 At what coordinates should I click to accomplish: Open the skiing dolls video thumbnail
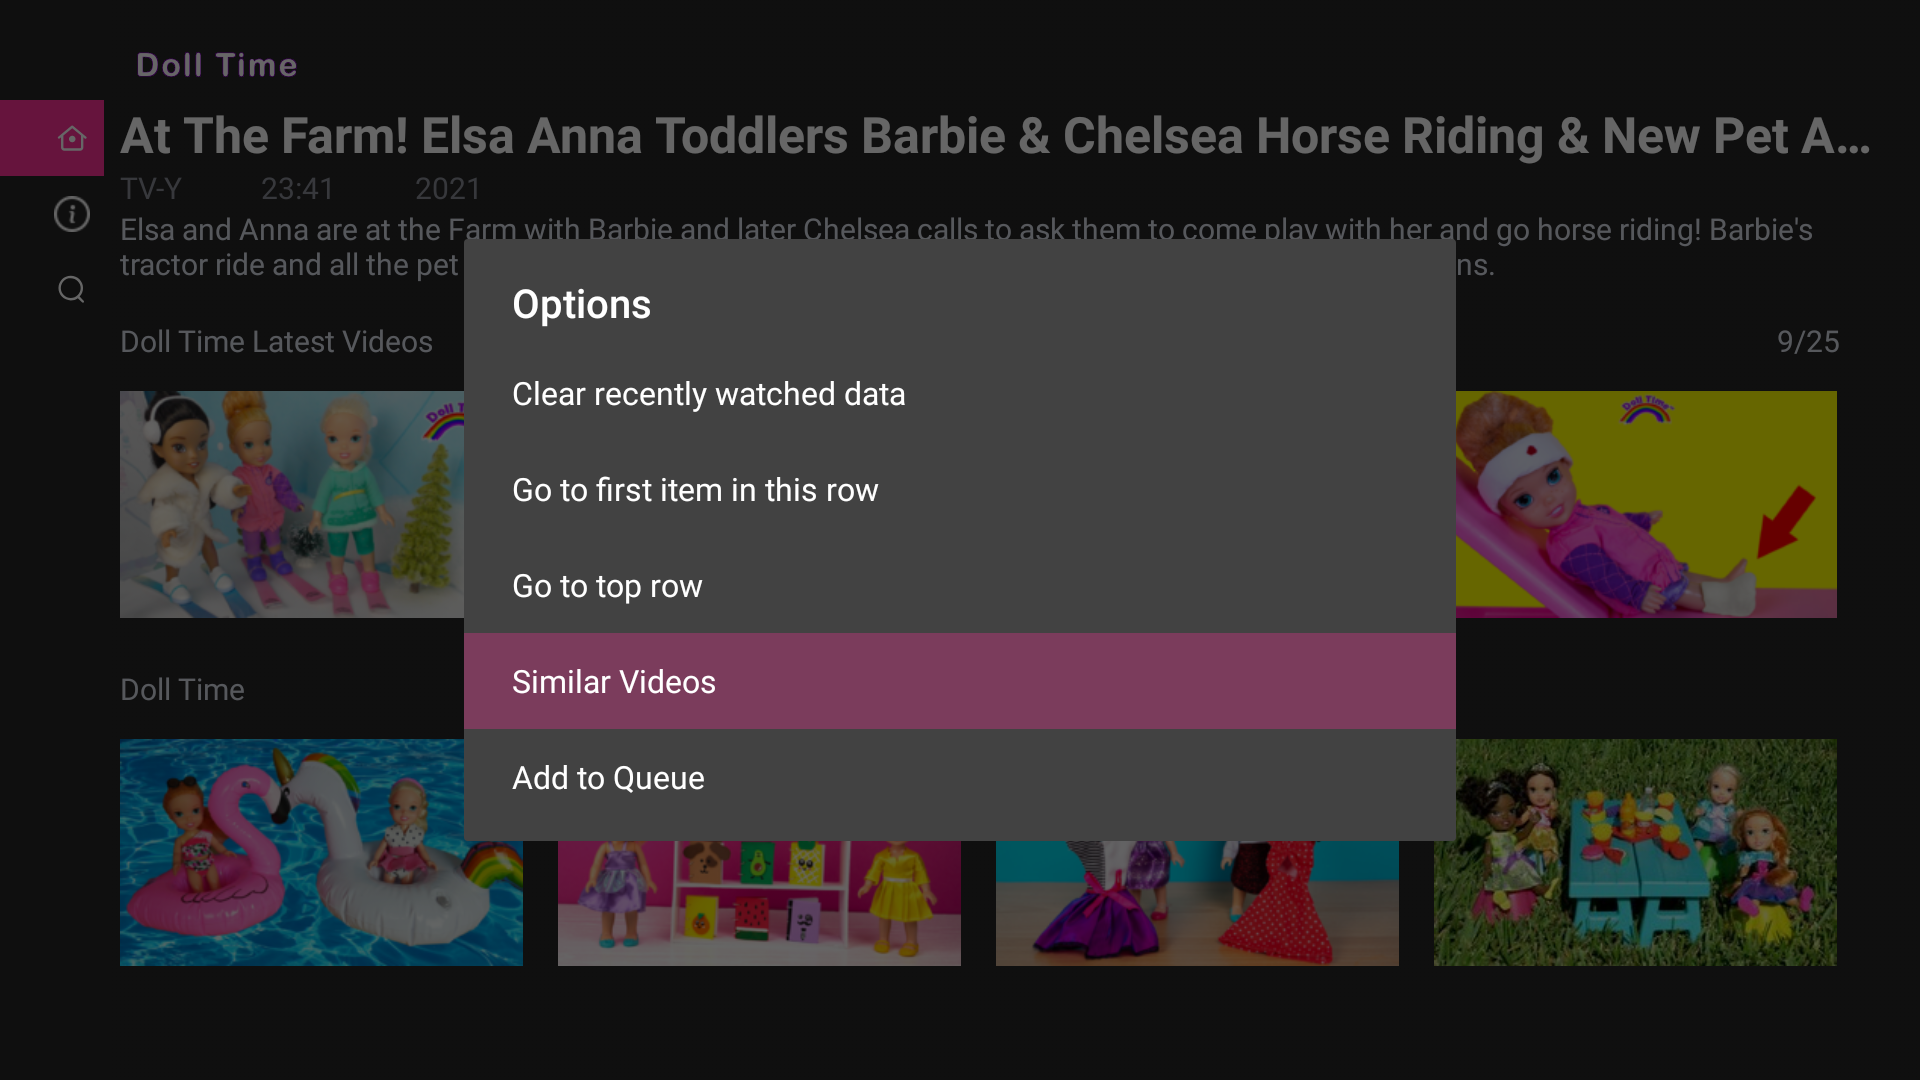point(290,504)
